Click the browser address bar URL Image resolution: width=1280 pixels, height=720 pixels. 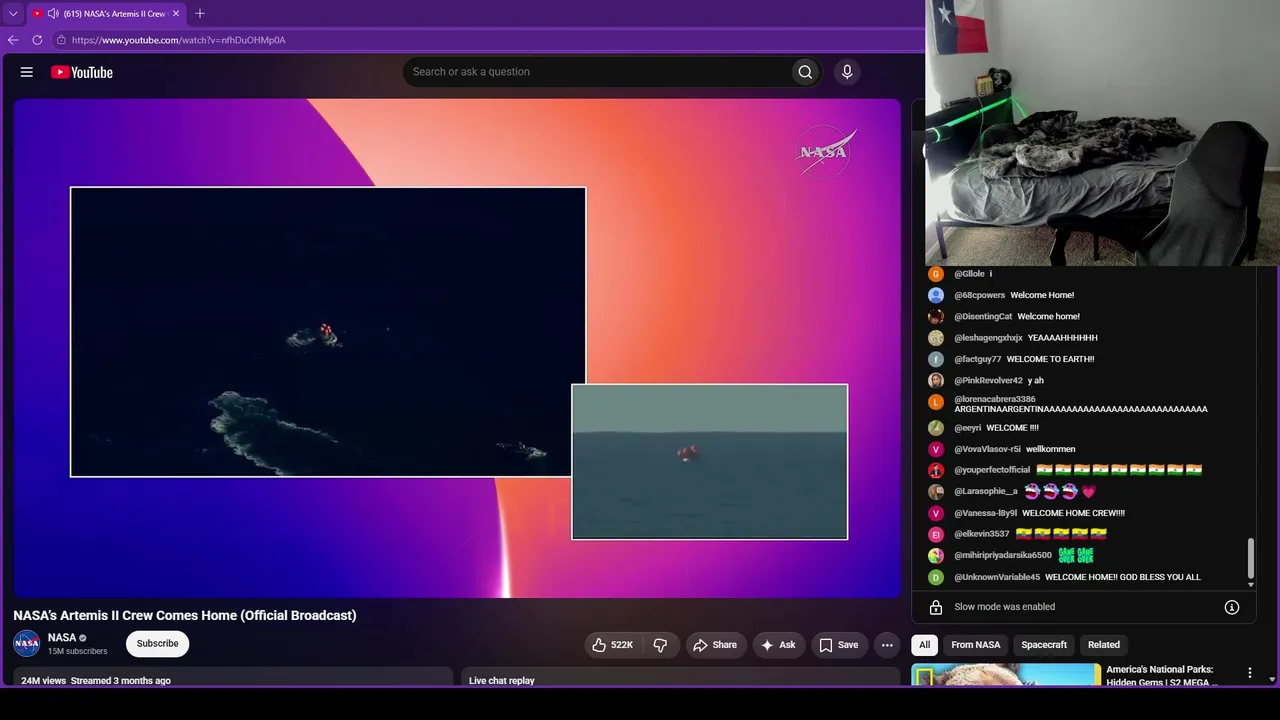click(x=179, y=40)
